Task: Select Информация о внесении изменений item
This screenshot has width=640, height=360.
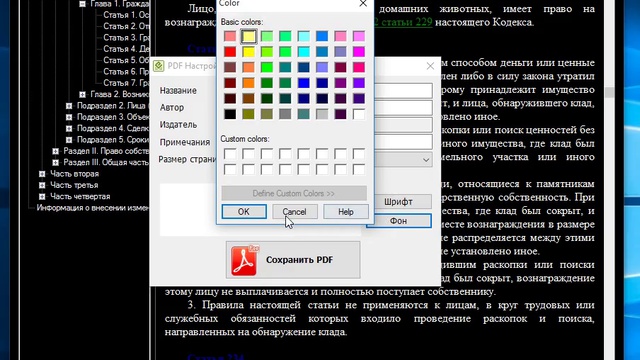Action: point(93,208)
